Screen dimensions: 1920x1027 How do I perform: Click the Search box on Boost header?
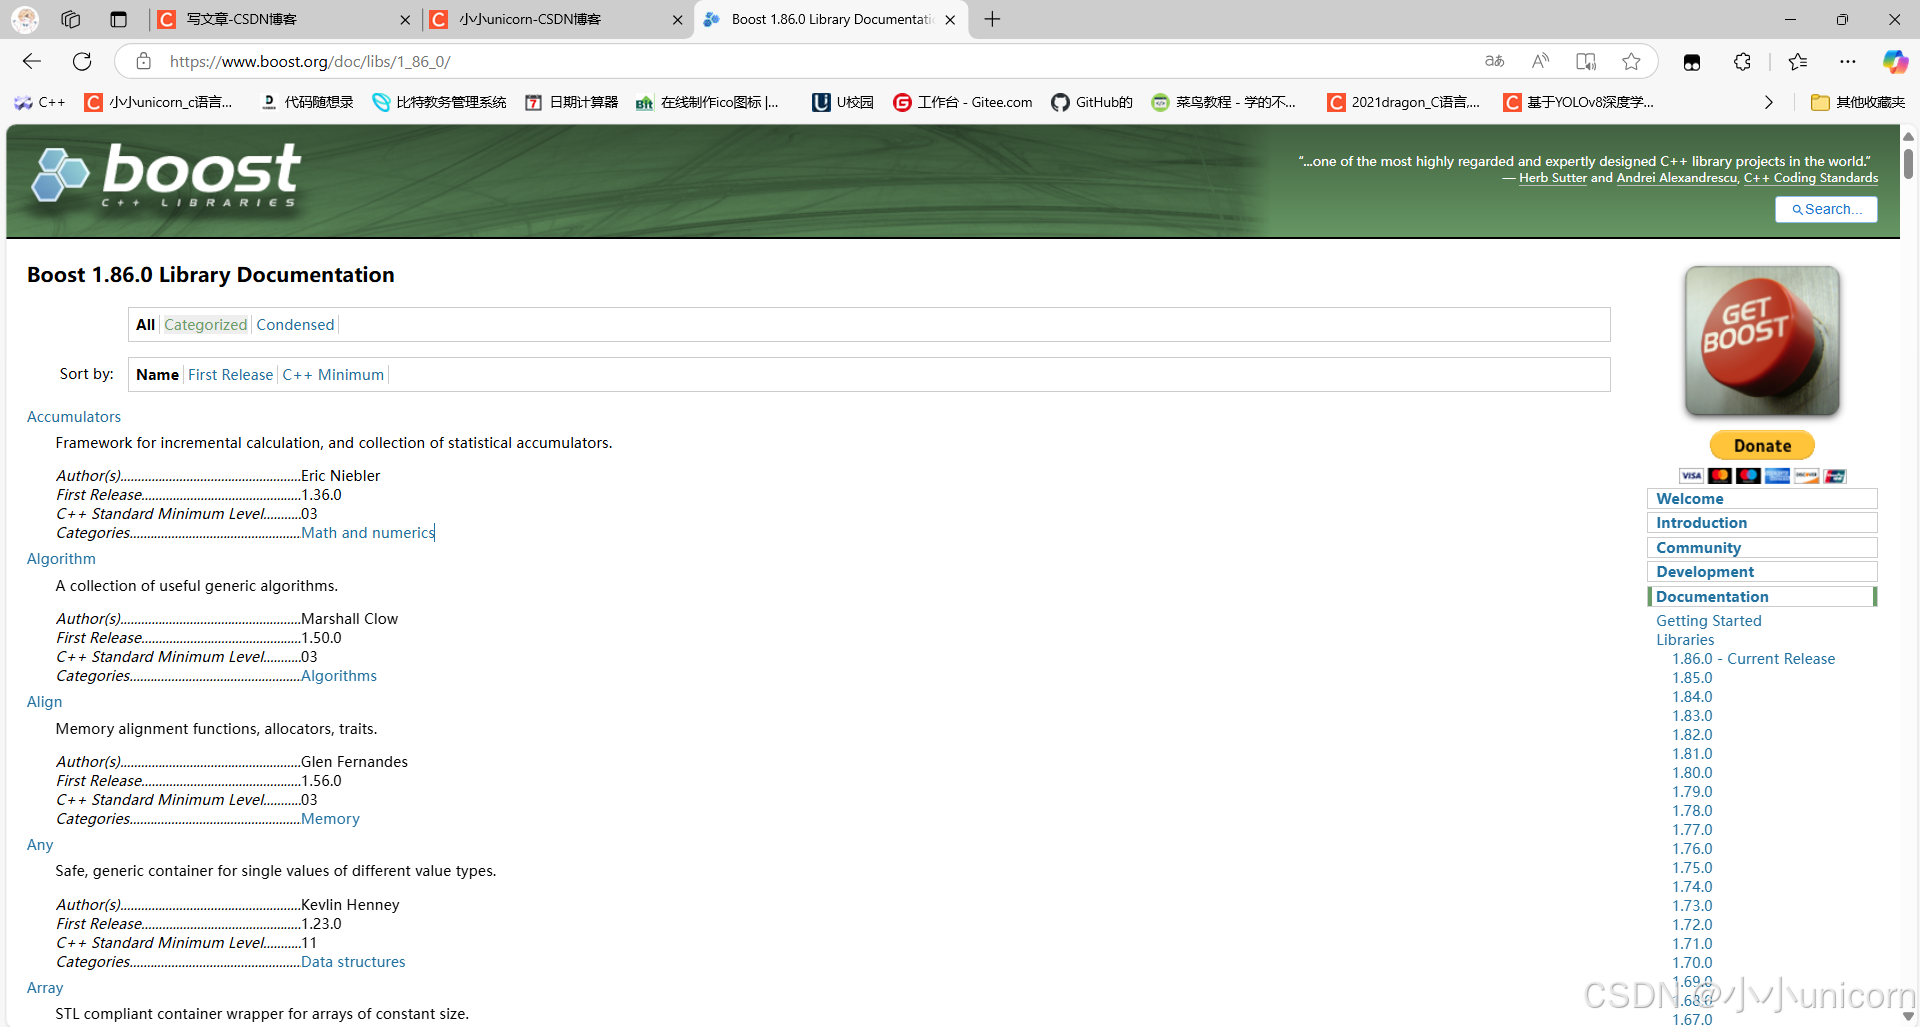tap(1826, 209)
